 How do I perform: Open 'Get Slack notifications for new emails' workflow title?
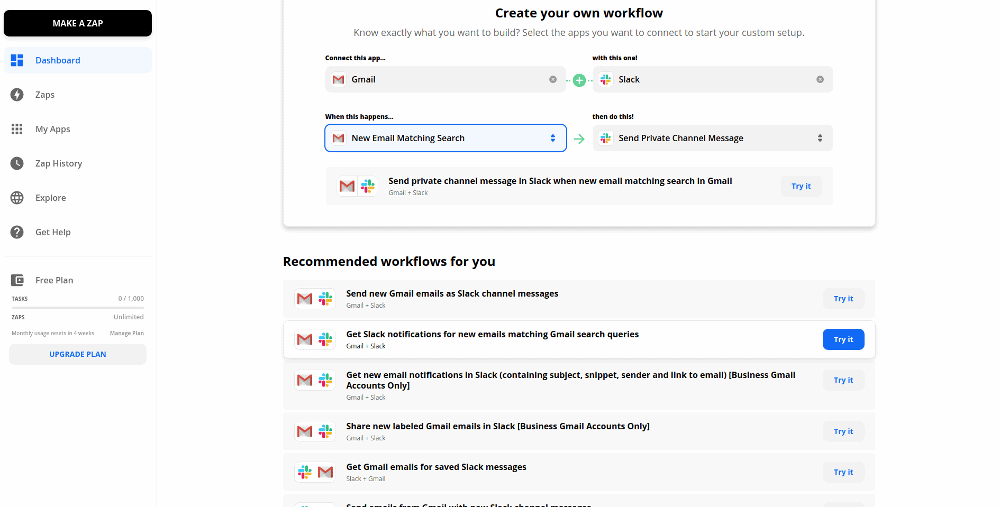[x=492, y=334]
